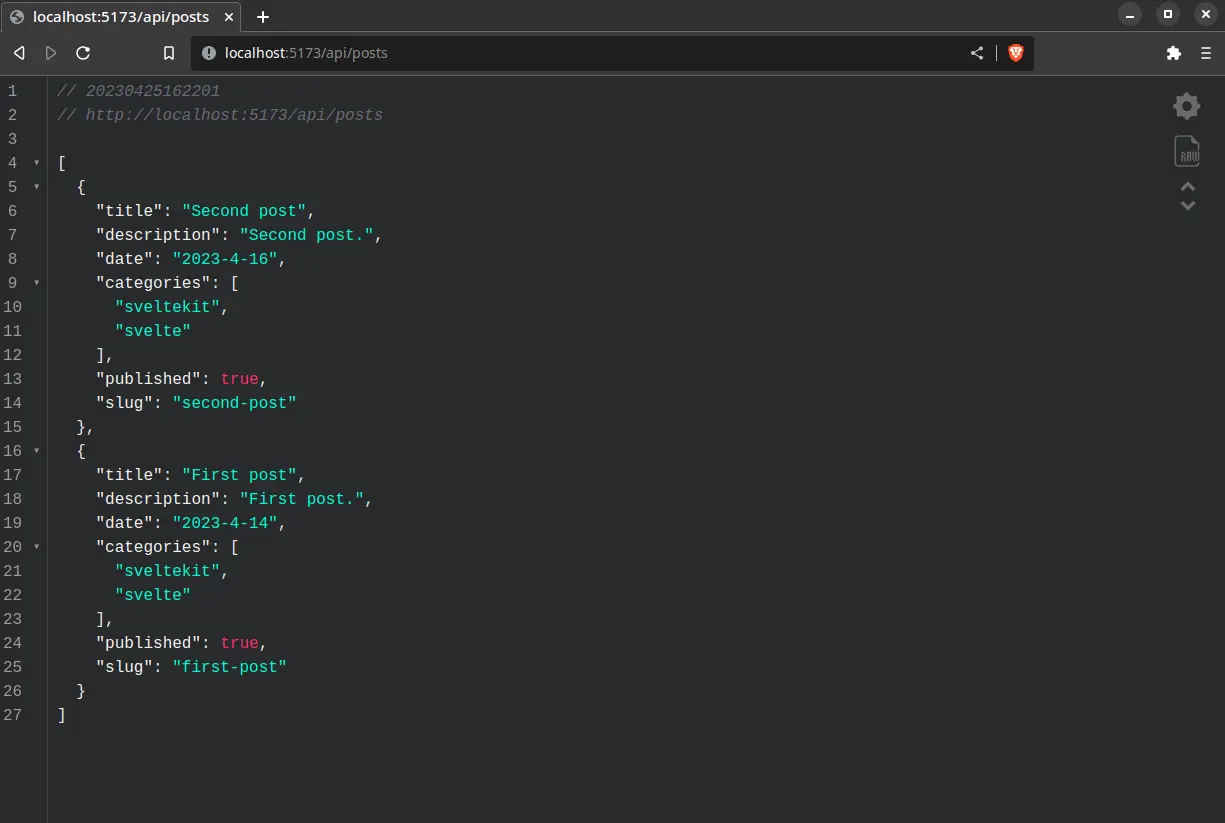Collapse the root array on line 4
The image size is (1225, 823).
37,163
